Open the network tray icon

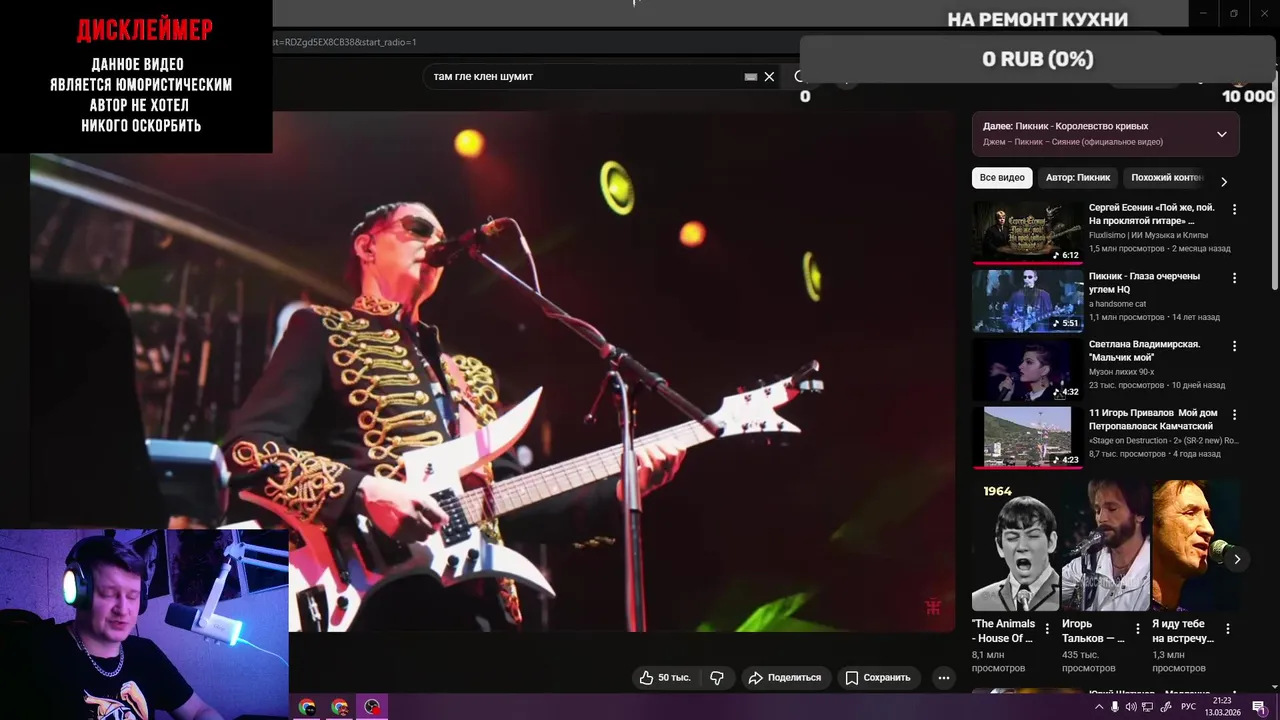point(1148,707)
